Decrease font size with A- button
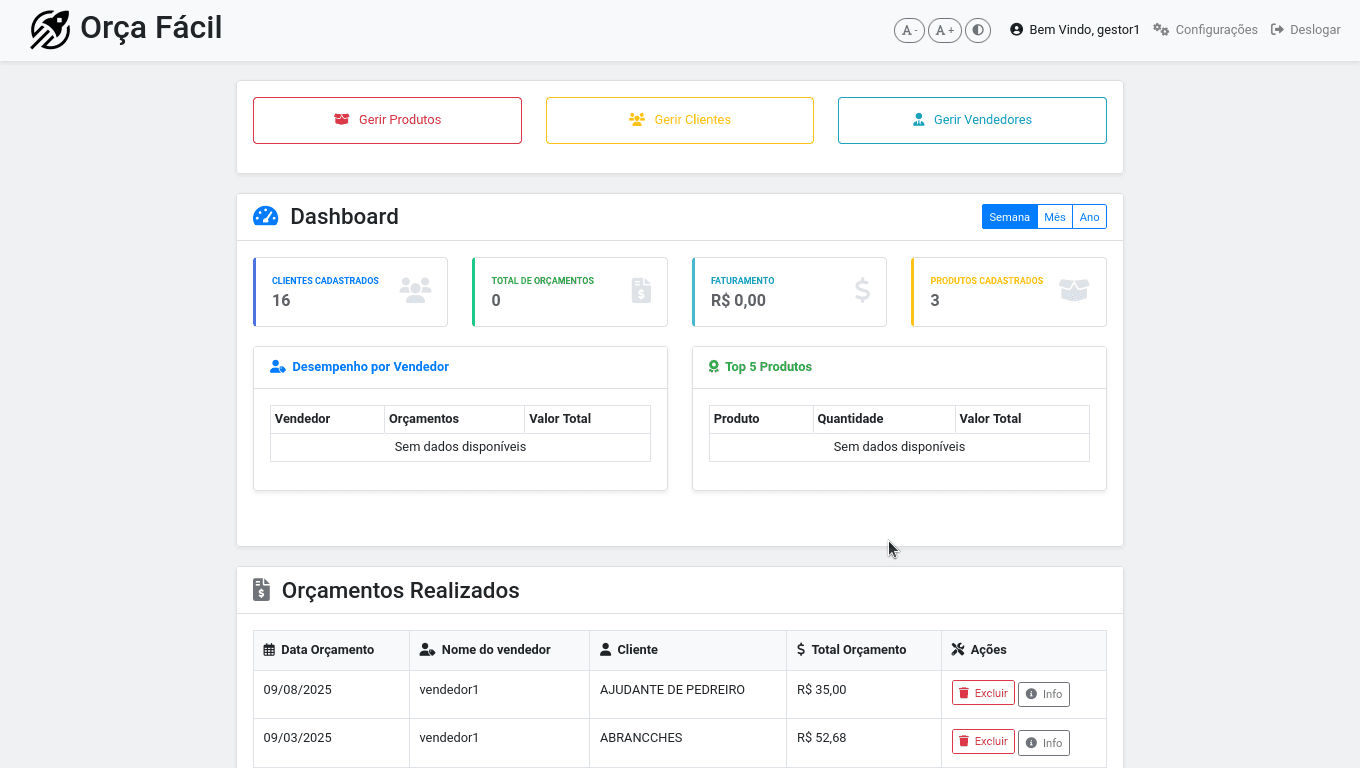The width and height of the screenshot is (1360, 768). coord(909,30)
